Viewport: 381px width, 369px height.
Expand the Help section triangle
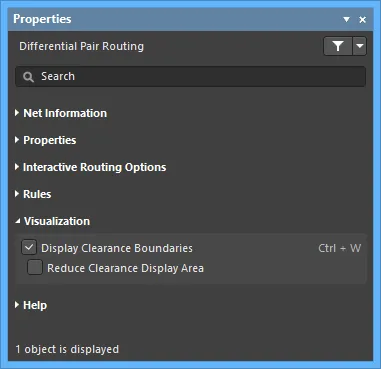[x=17, y=305]
